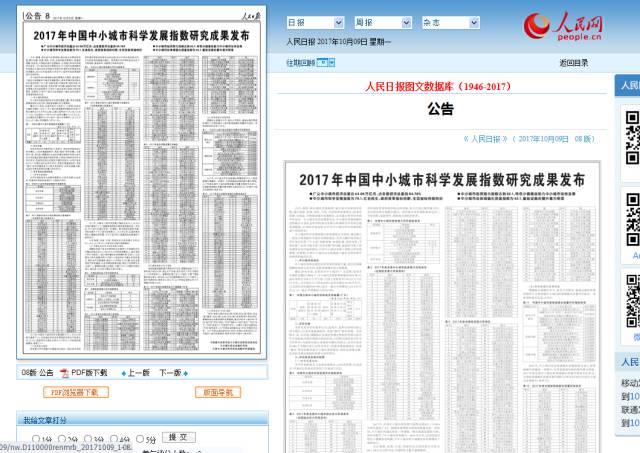Submit the rating with 提交 button

pyautogui.click(x=179, y=437)
